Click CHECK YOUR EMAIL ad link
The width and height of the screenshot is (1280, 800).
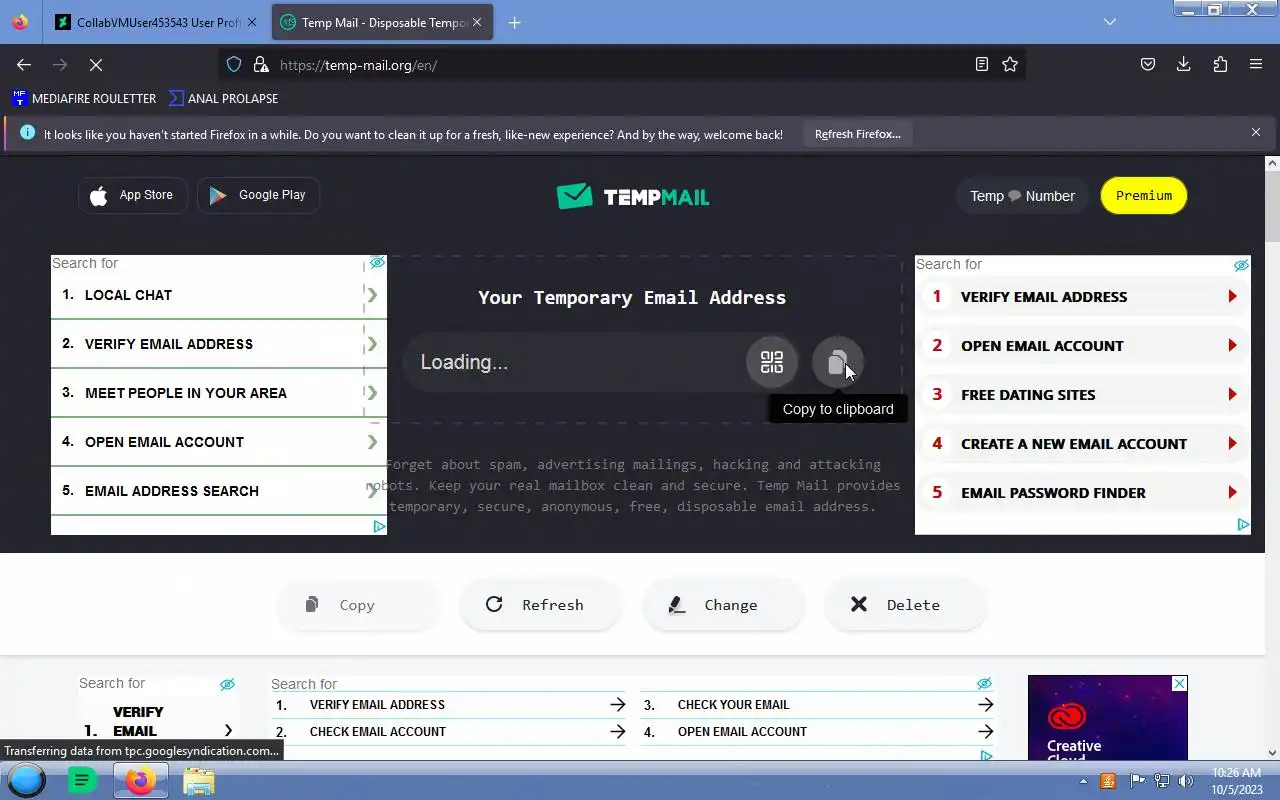coord(733,705)
